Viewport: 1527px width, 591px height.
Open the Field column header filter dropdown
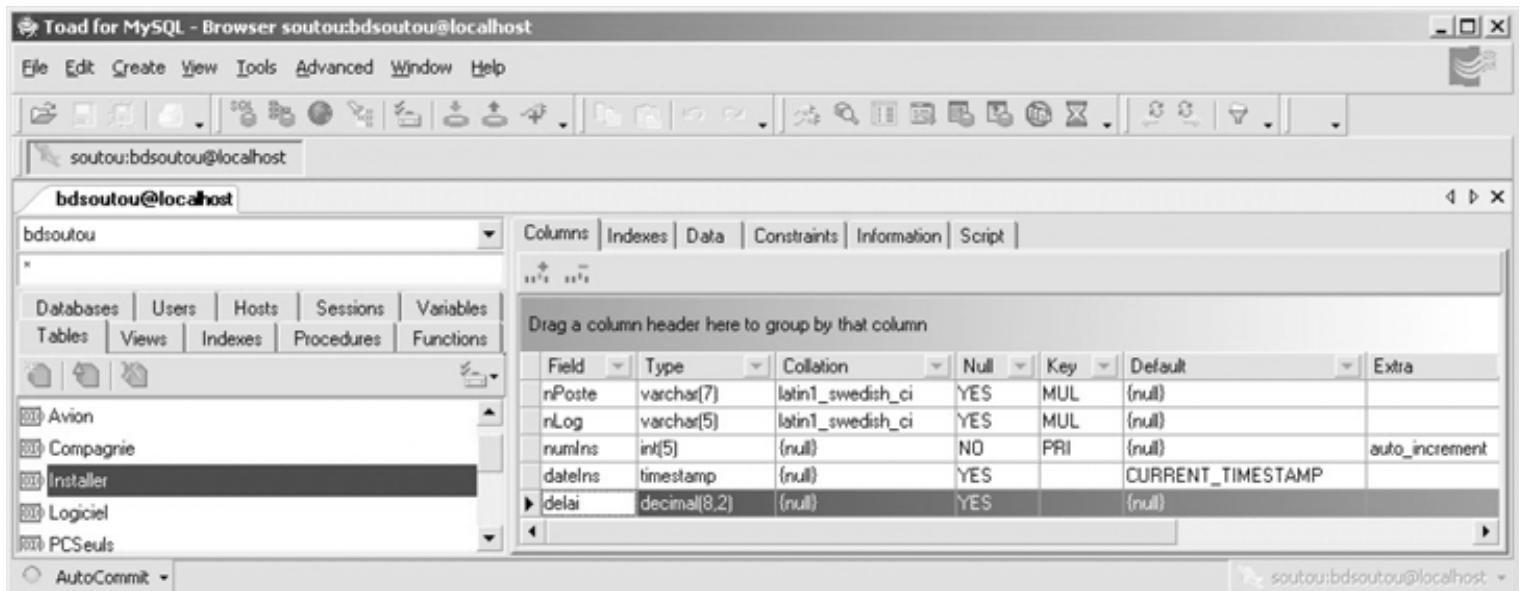[x=617, y=367]
